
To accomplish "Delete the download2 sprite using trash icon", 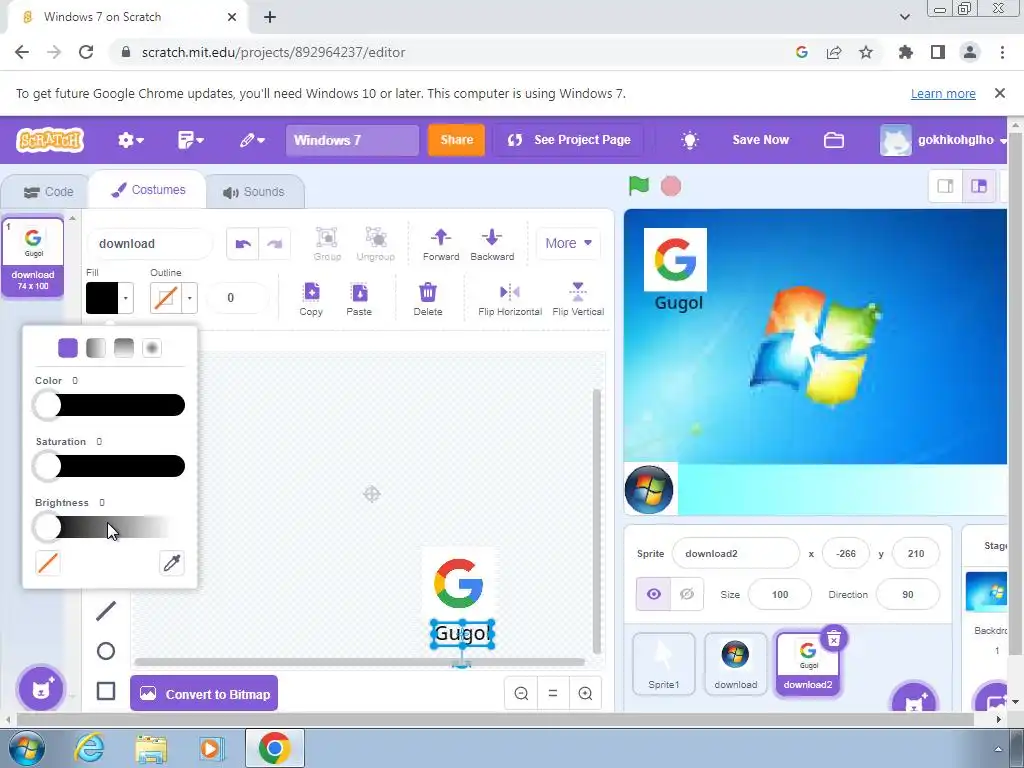I will (x=834, y=639).
